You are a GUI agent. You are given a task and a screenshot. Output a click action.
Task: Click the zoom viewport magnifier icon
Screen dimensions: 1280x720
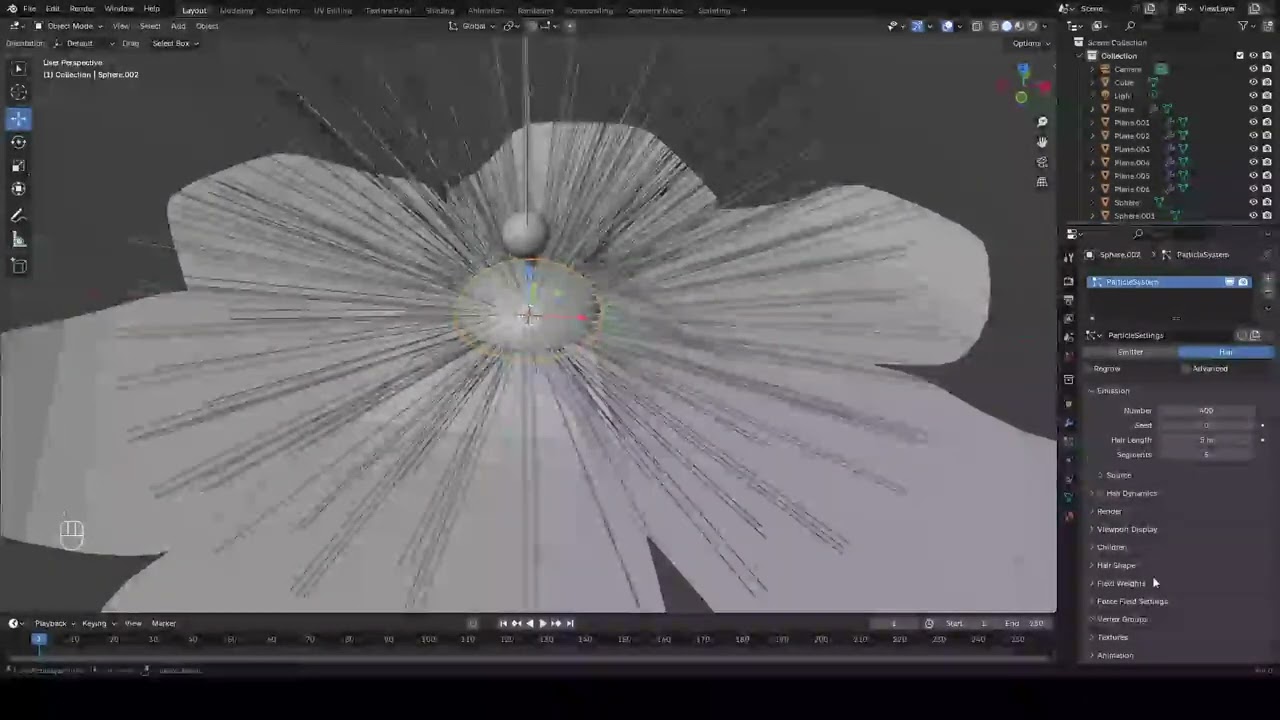1042,122
